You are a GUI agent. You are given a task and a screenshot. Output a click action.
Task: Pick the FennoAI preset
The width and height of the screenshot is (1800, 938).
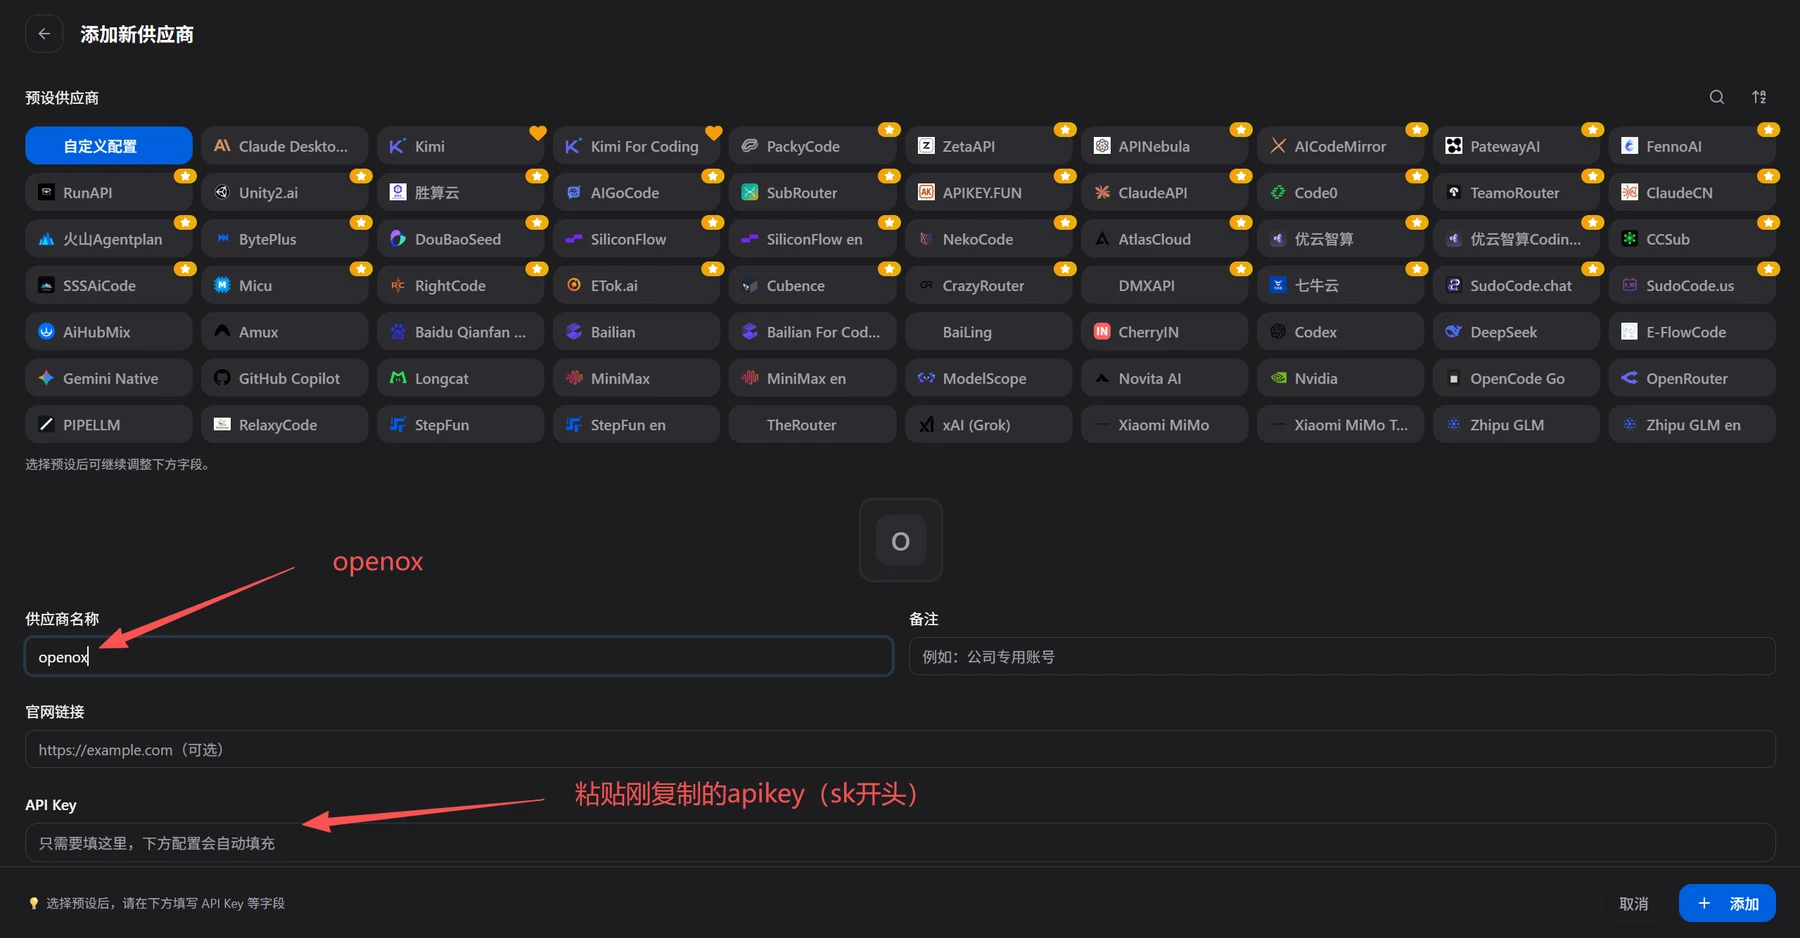coord(1693,146)
